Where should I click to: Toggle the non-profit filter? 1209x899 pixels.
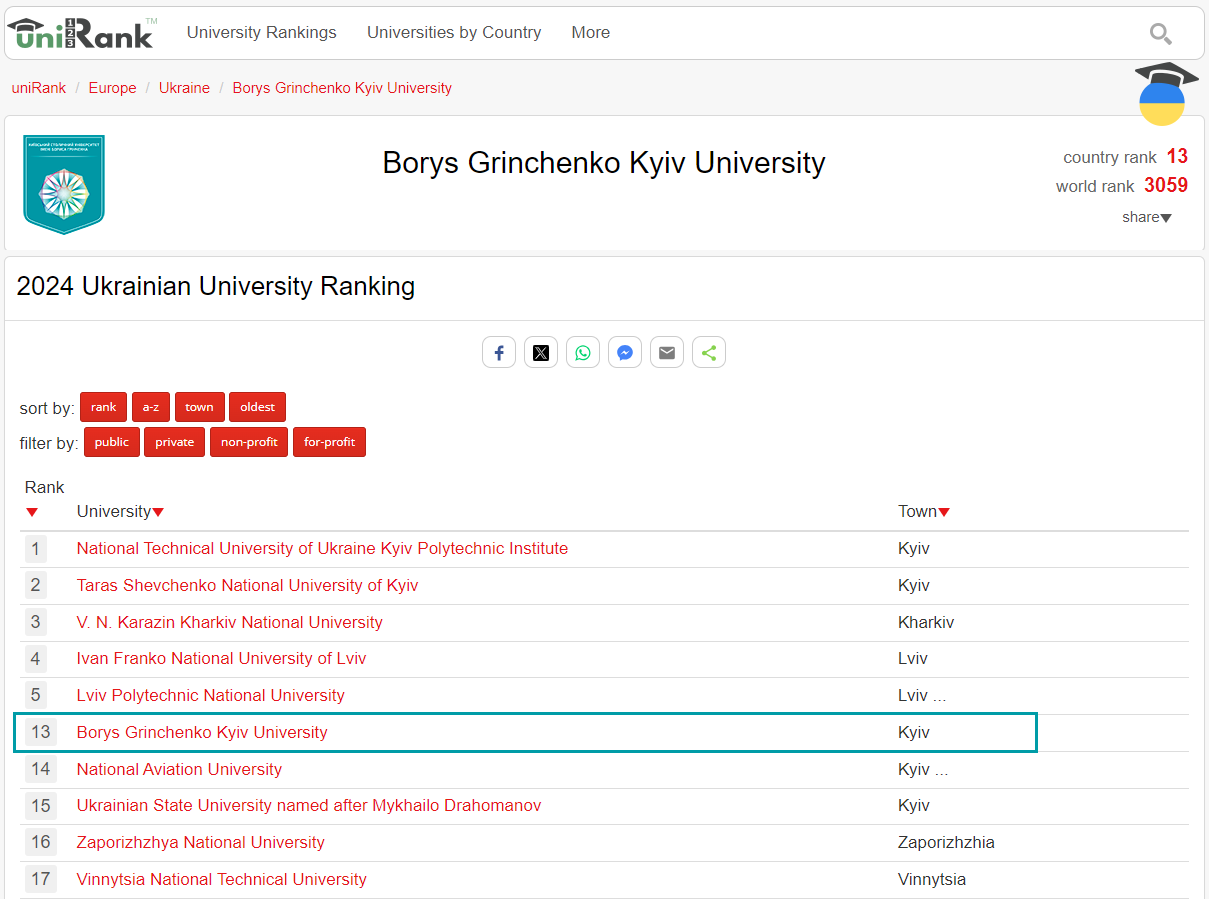click(x=249, y=442)
